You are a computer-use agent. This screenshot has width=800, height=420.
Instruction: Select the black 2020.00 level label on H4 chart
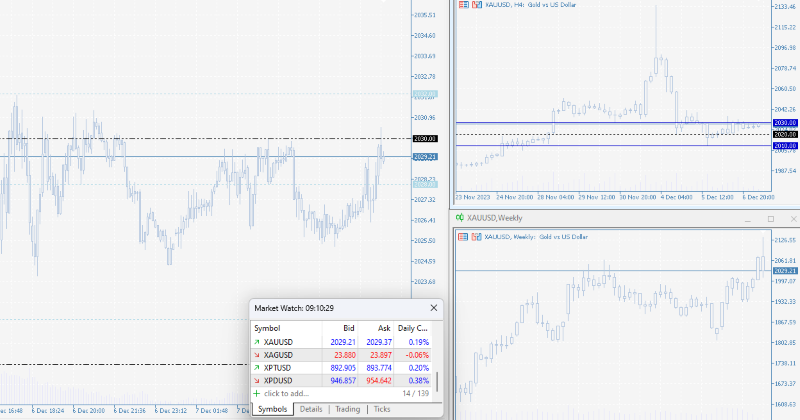[785, 134]
